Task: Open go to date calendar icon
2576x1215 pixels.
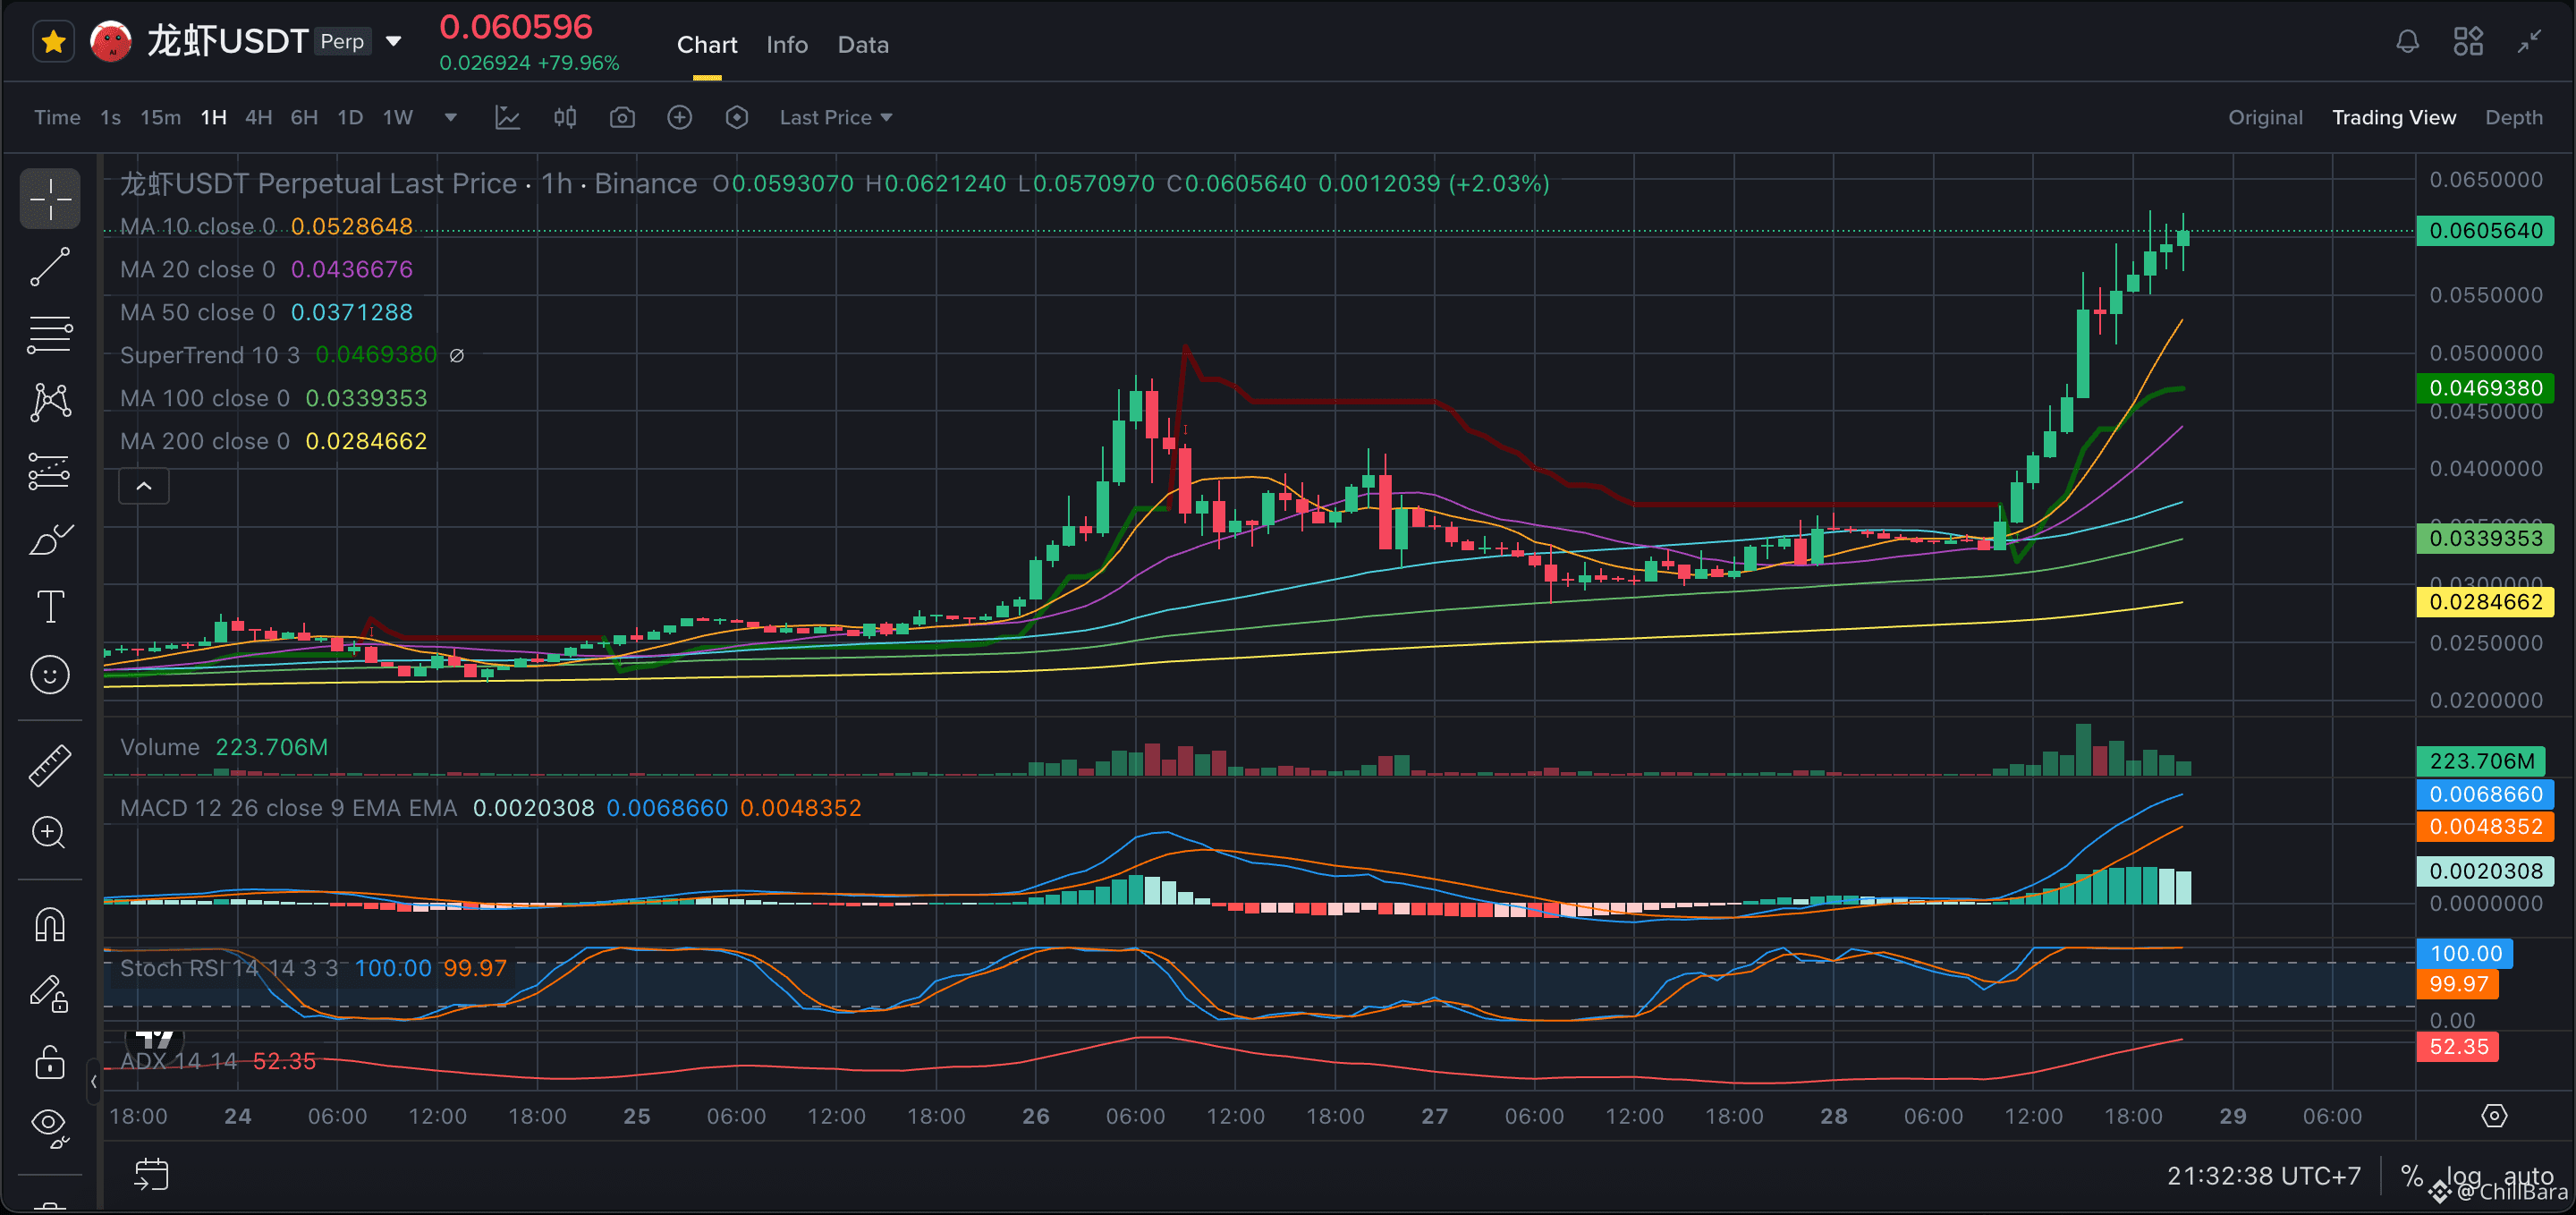Action: (151, 1175)
